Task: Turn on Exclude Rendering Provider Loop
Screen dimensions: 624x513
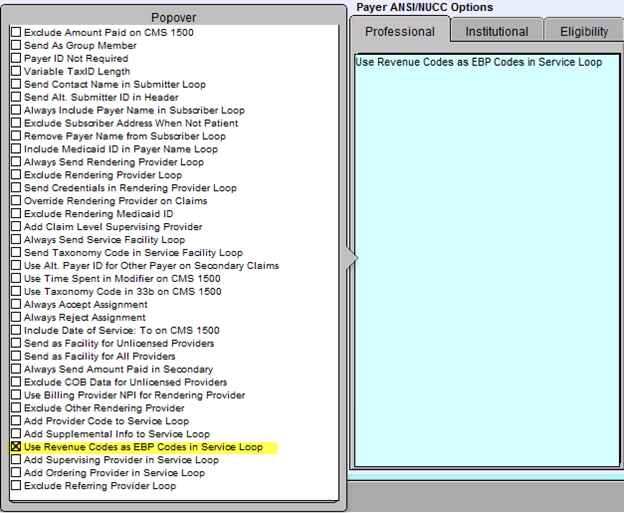Action: [16, 175]
